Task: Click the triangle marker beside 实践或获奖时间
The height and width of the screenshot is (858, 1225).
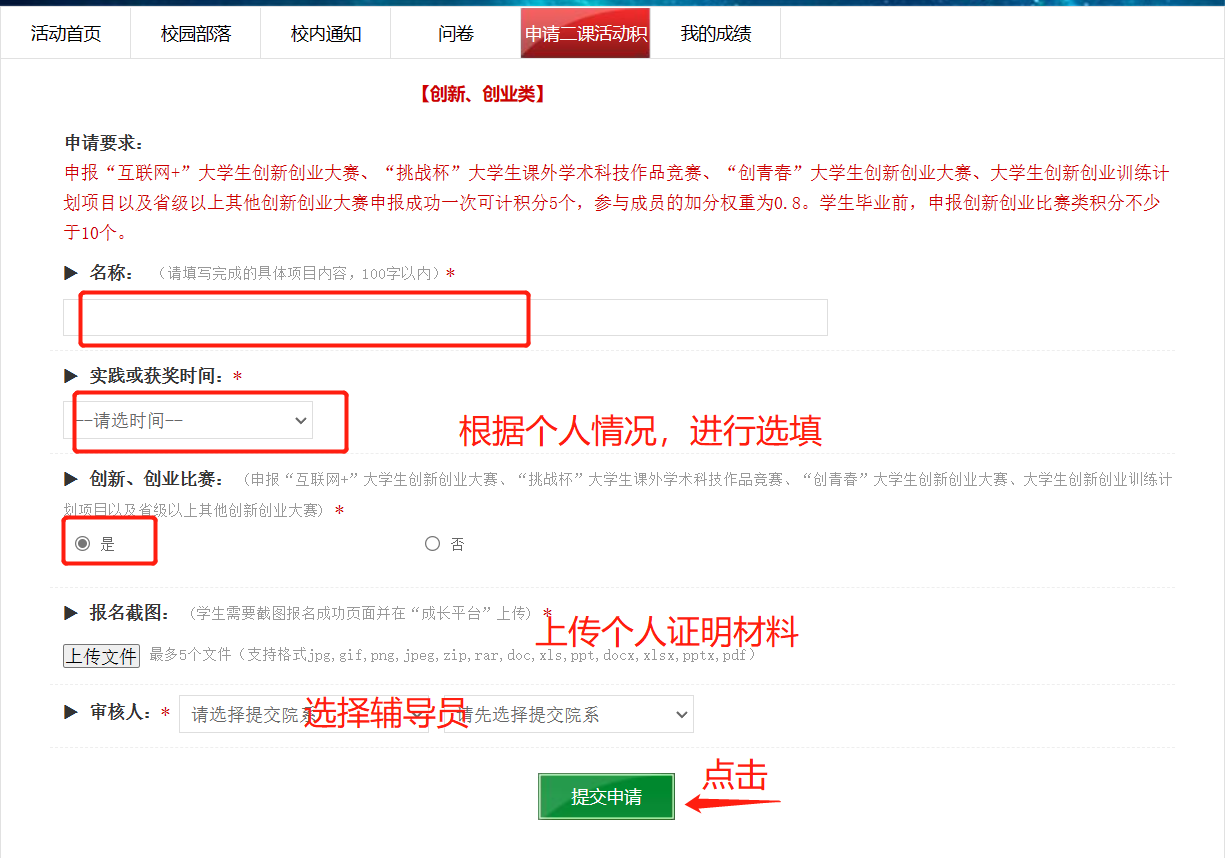Action: pyautogui.click(x=71, y=376)
